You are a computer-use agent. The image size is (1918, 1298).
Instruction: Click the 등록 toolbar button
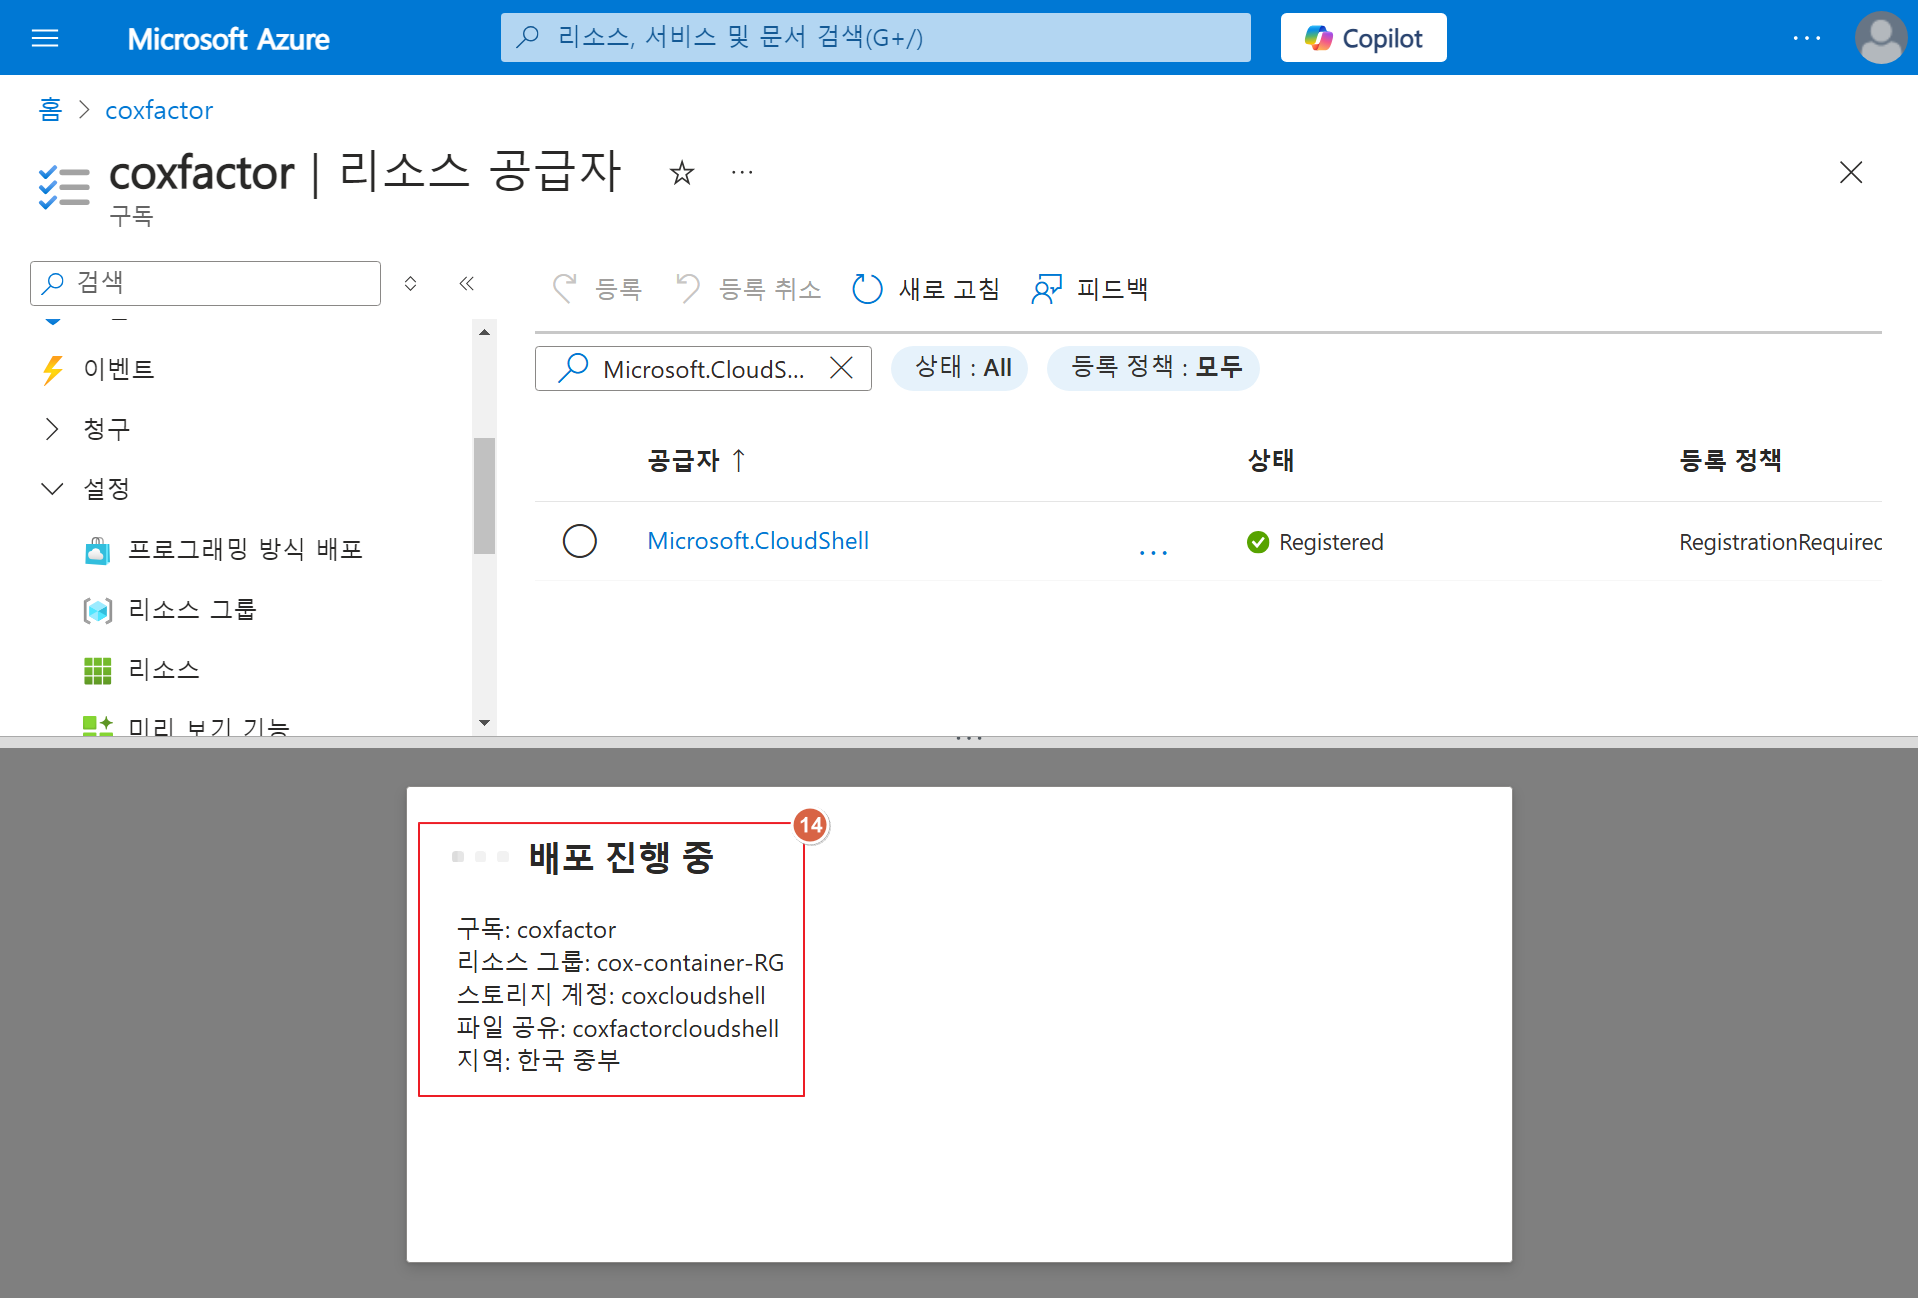click(597, 289)
